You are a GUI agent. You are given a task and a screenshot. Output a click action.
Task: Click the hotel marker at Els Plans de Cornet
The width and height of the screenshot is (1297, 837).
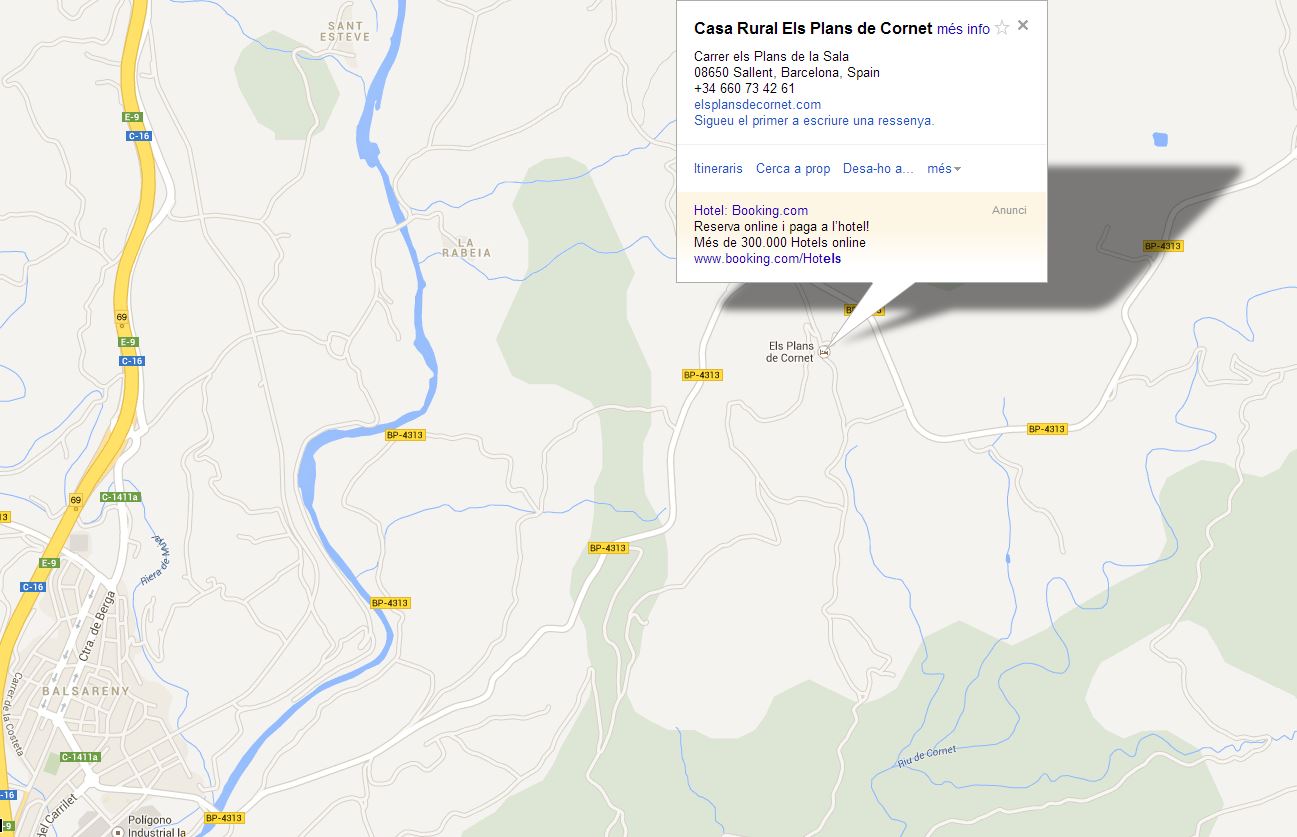(824, 352)
